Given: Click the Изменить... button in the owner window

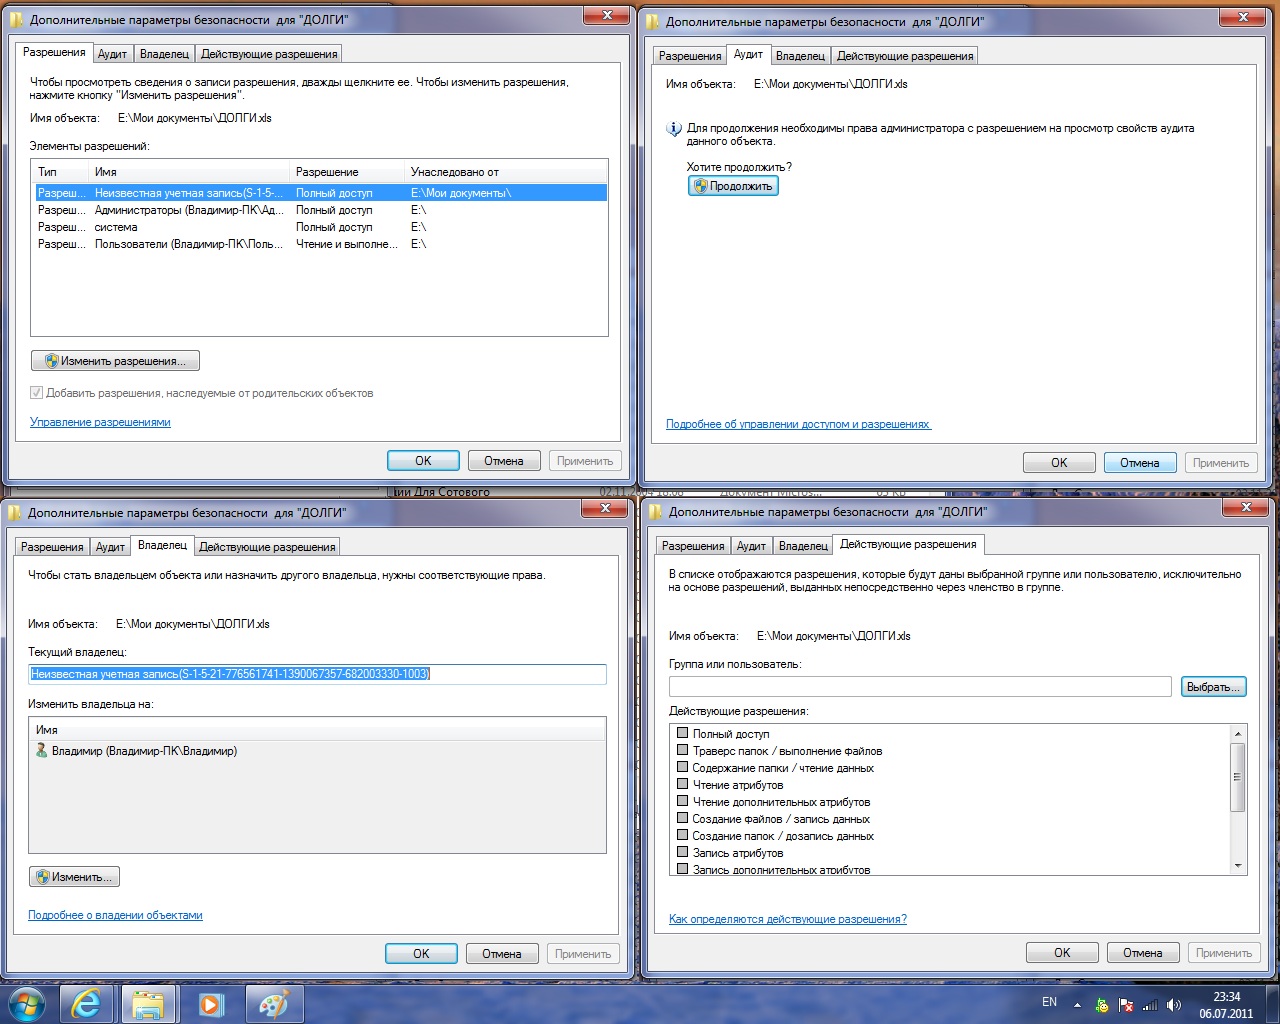Looking at the screenshot, I should click(x=74, y=877).
